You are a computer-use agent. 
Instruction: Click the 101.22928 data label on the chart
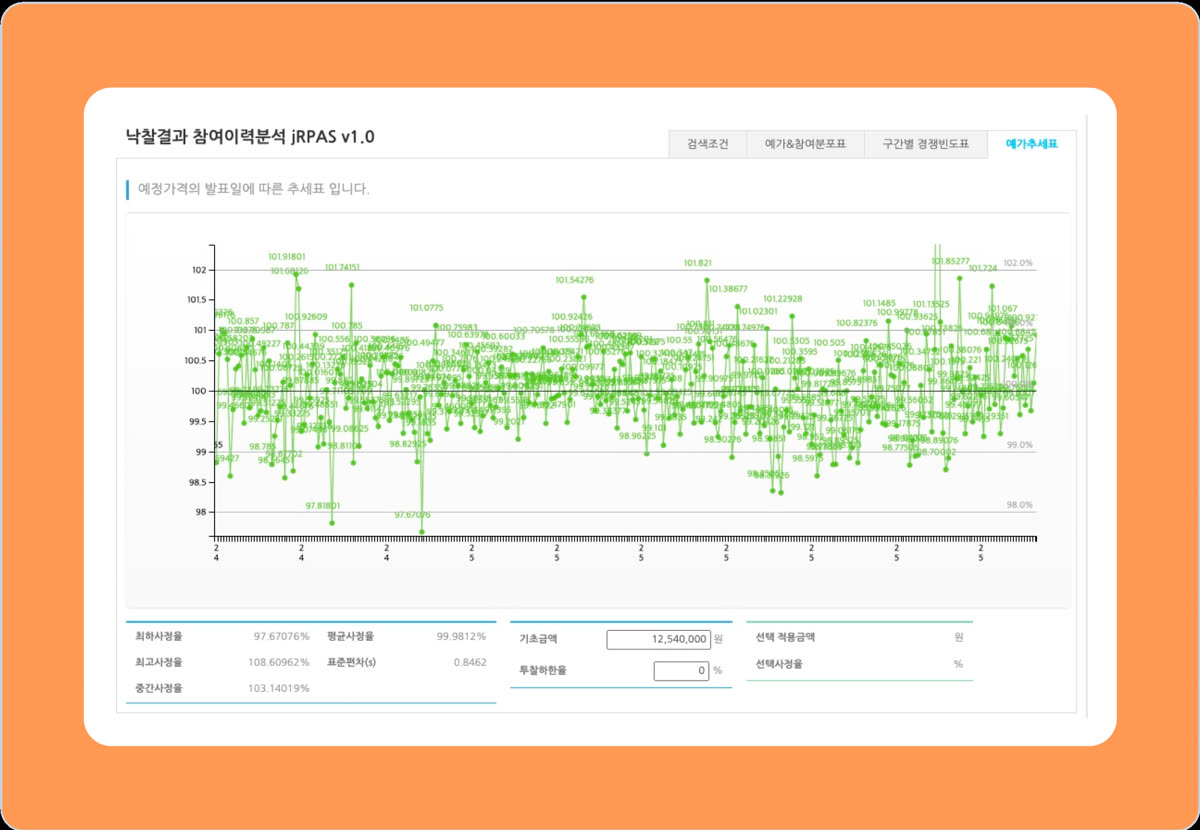pos(783,299)
